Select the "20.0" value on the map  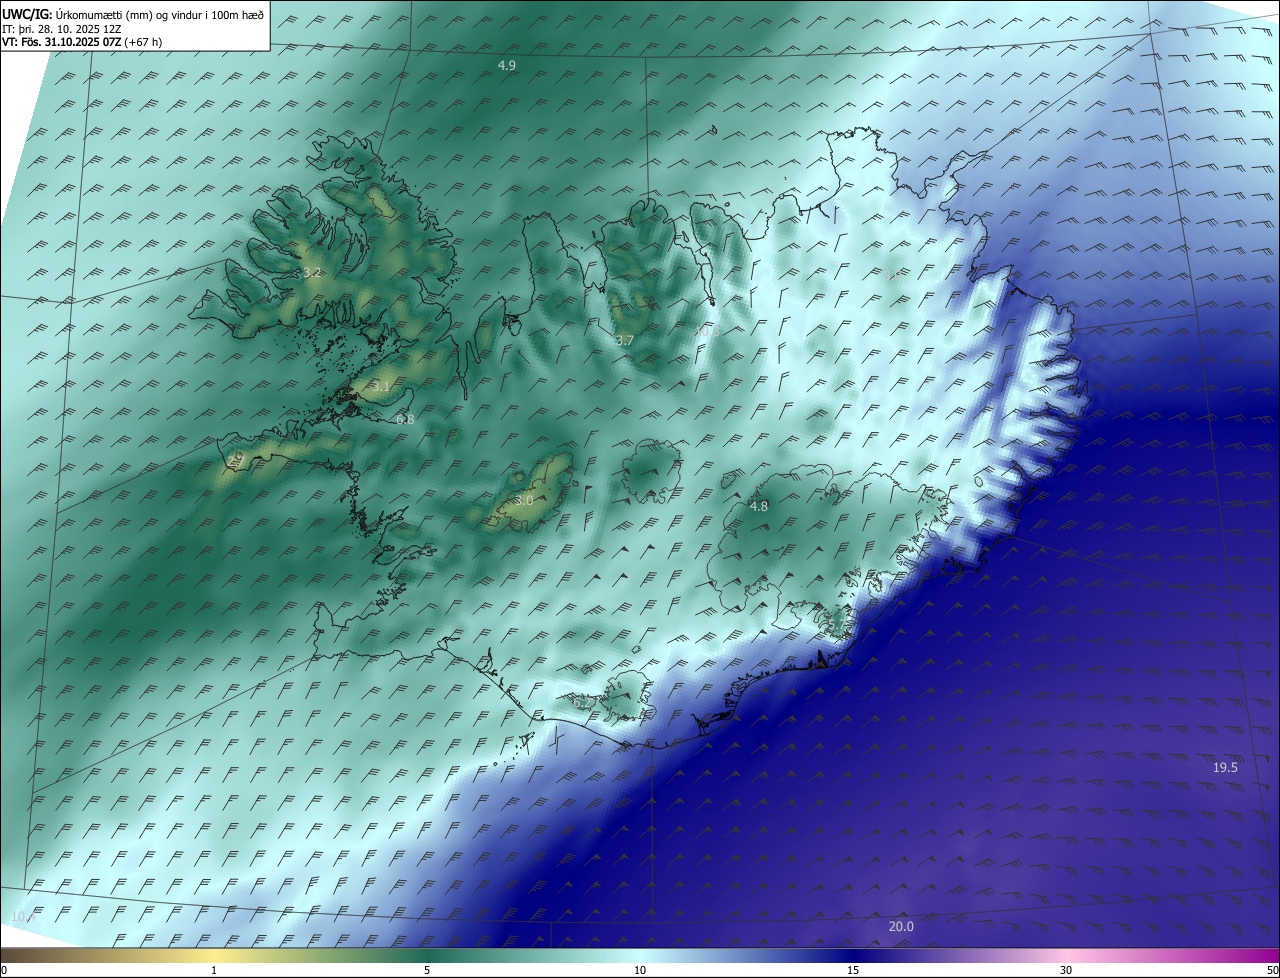pyautogui.click(x=901, y=927)
